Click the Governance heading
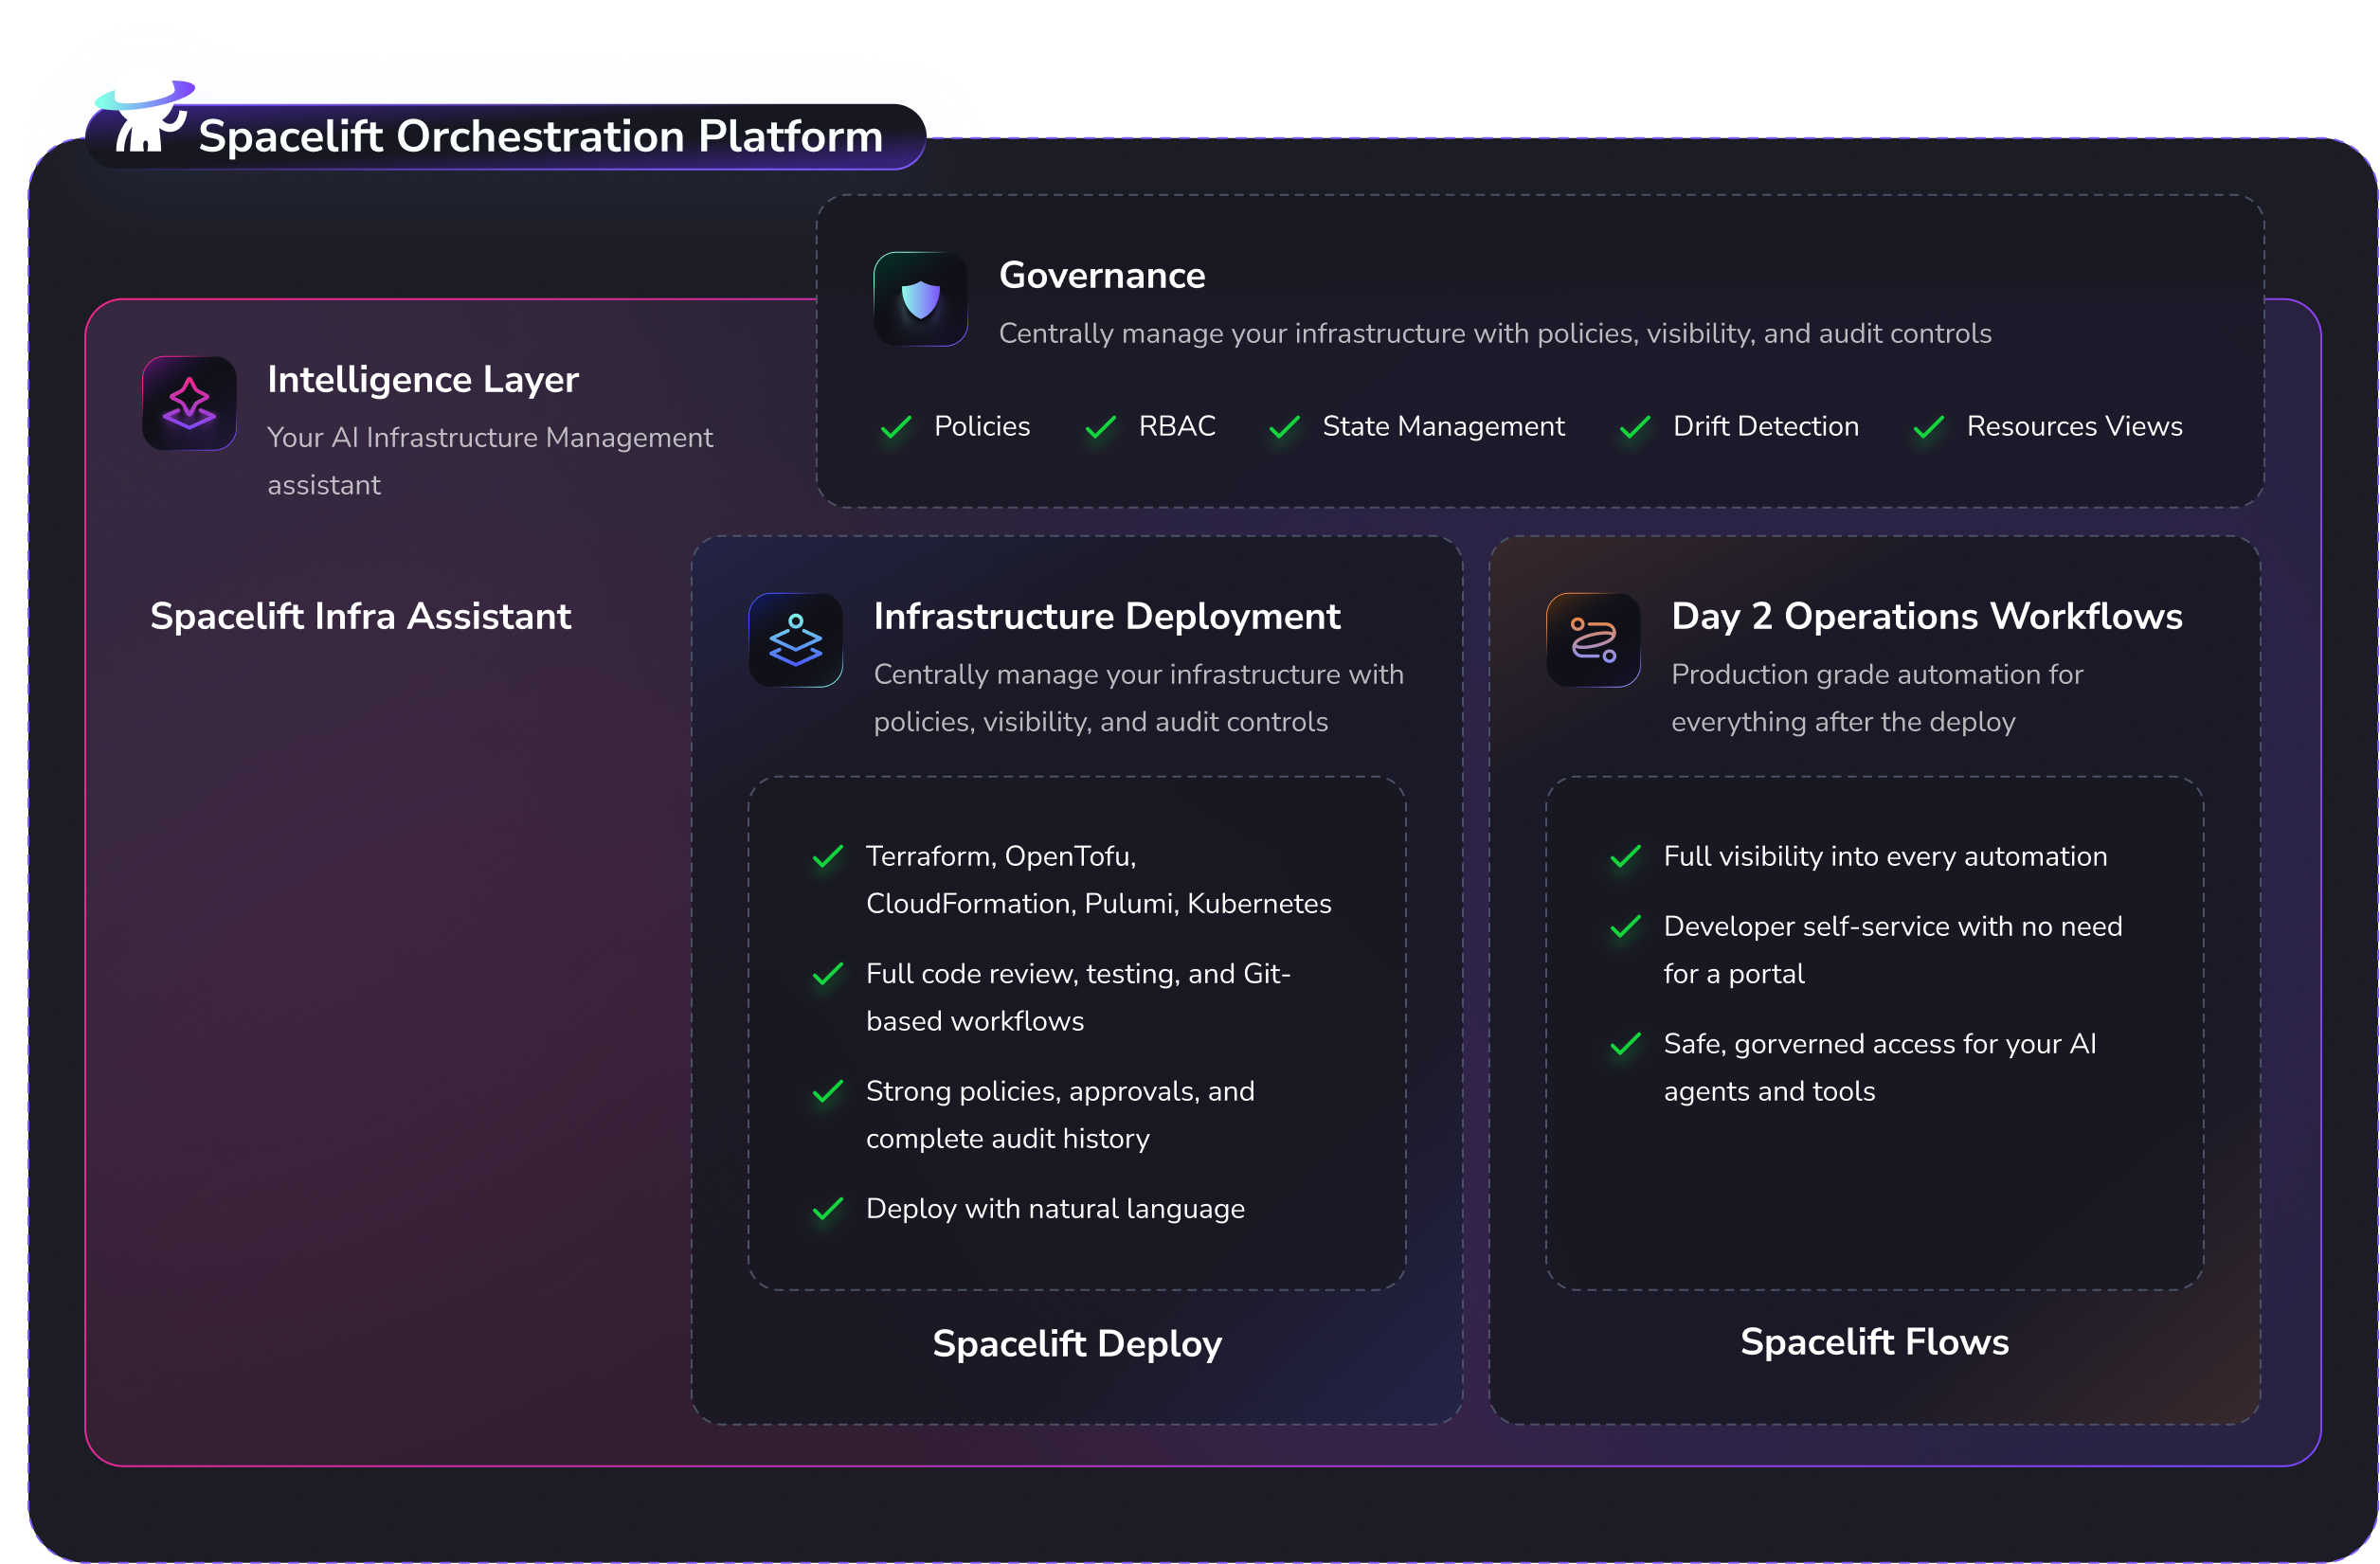 1102,275
